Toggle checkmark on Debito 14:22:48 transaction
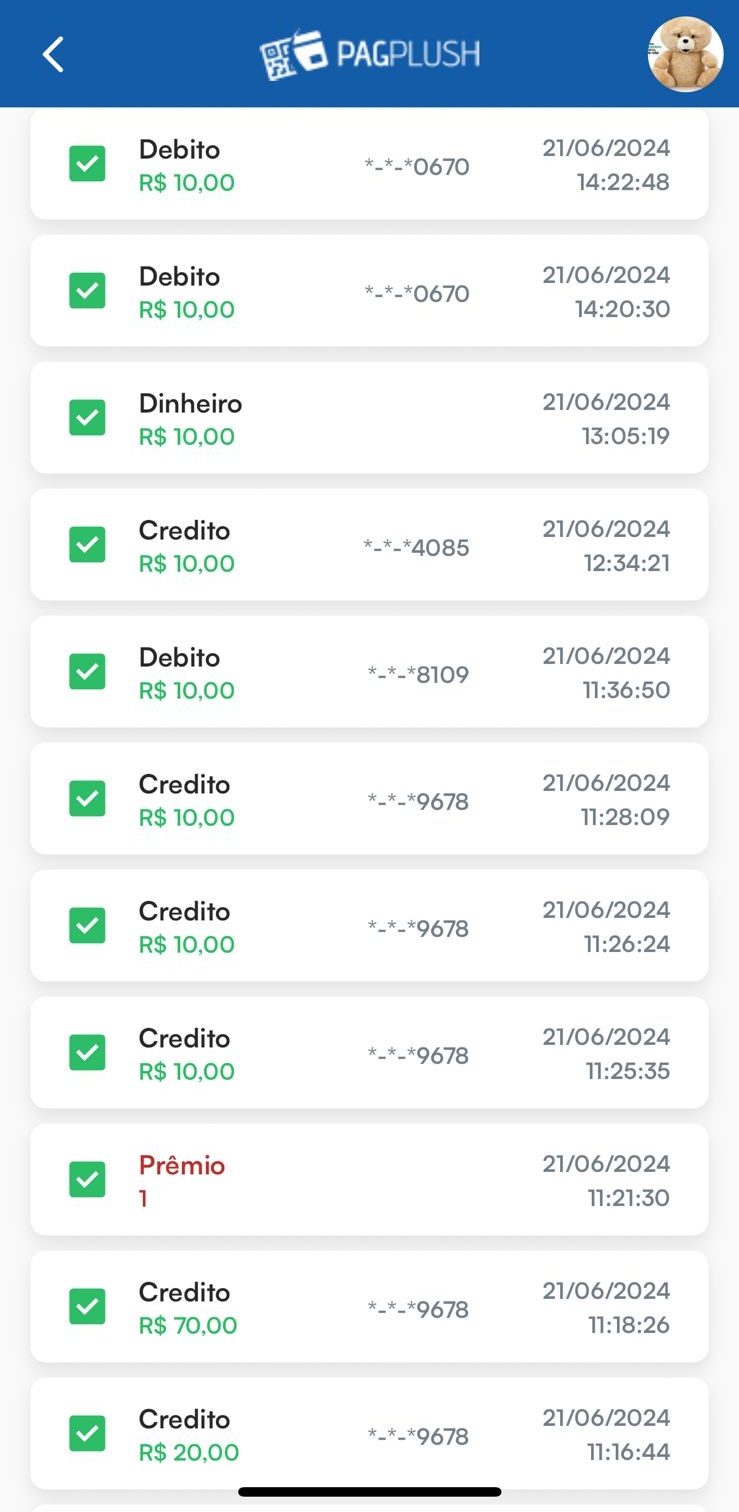 pos(87,164)
